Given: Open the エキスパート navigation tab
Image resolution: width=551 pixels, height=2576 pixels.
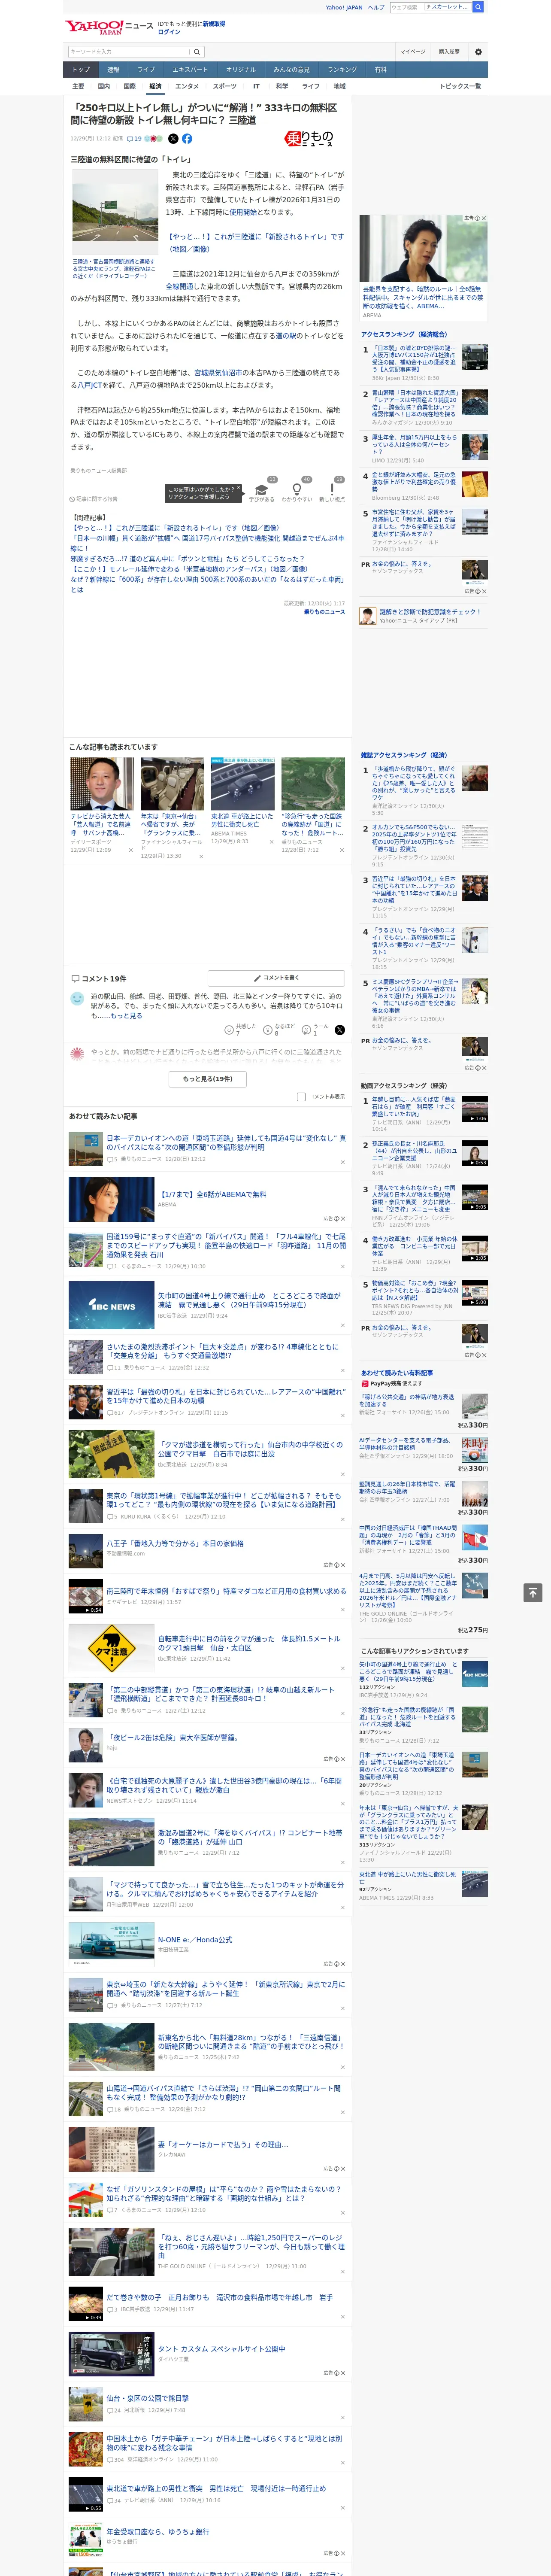Looking at the screenshot, I should 190,70.
